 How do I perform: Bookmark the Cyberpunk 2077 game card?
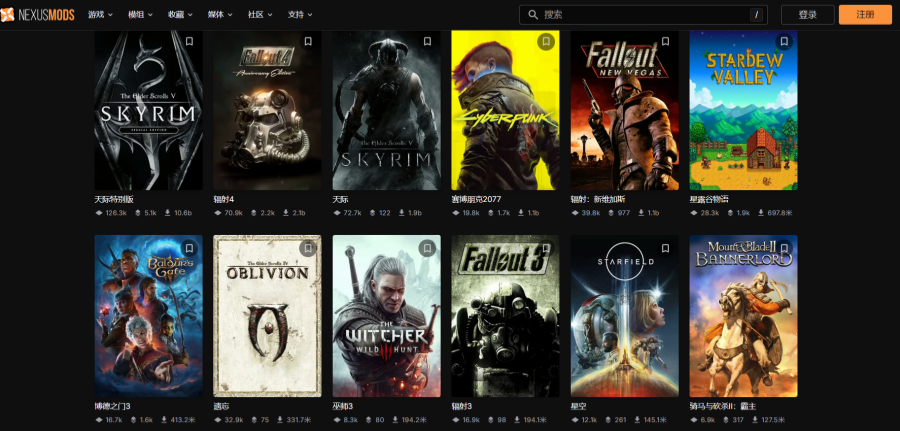pos(546,42)
